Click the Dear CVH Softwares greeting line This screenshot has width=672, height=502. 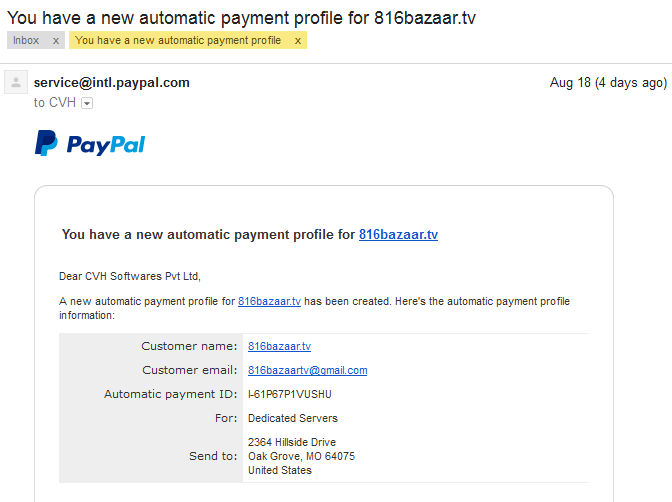tap(130, 276)
